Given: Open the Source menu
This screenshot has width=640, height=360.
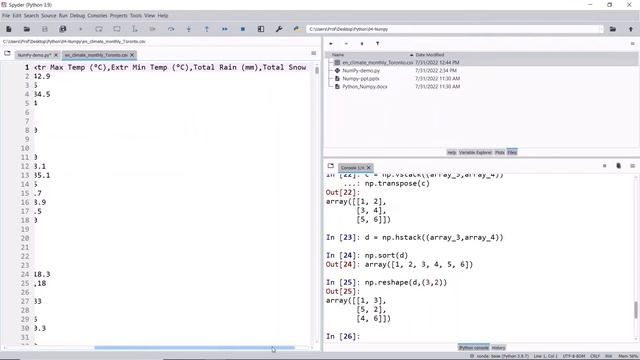Looking at the screenshot, I should click(x=49, y=16).
